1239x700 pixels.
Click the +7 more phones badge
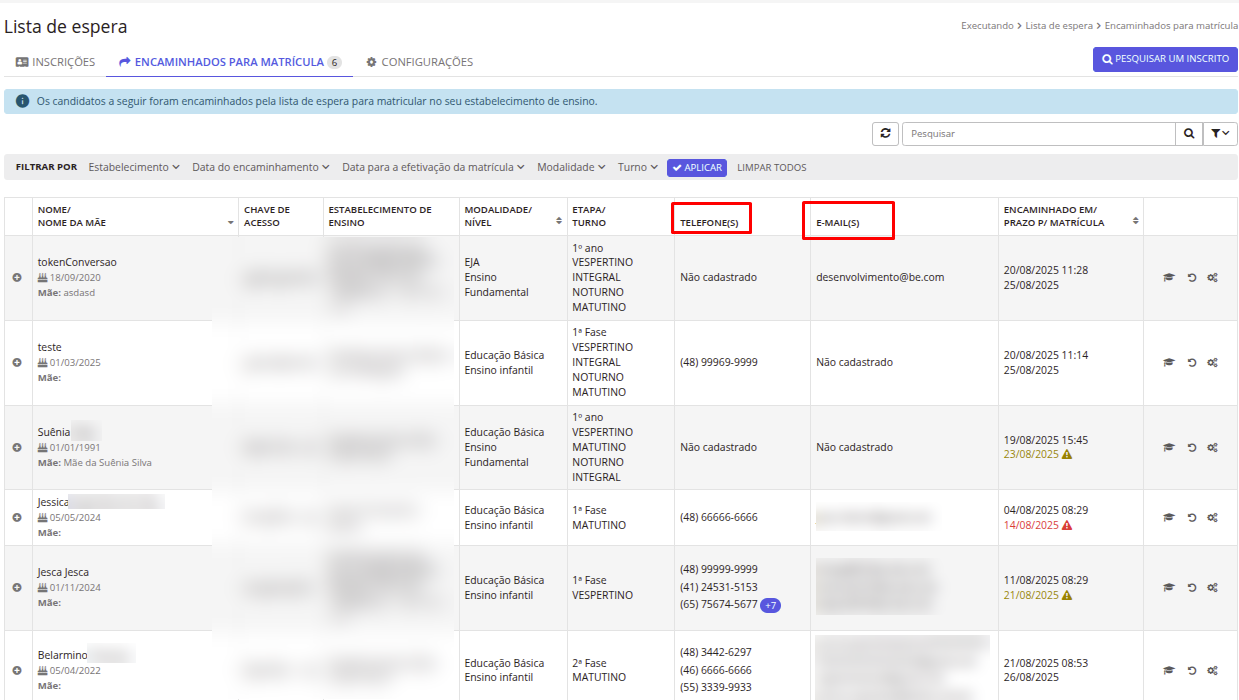coord(771,605)
